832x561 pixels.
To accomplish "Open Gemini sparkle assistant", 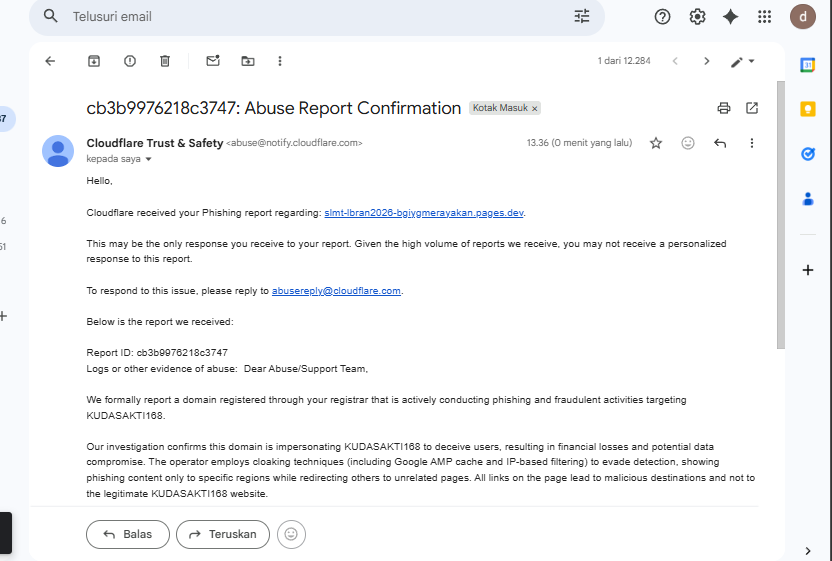I will tap(731, 17).
